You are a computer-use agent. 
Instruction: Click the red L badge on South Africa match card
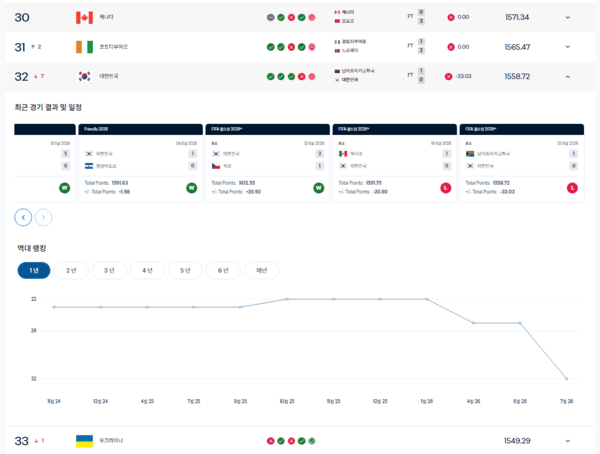(x=572, y=188)
